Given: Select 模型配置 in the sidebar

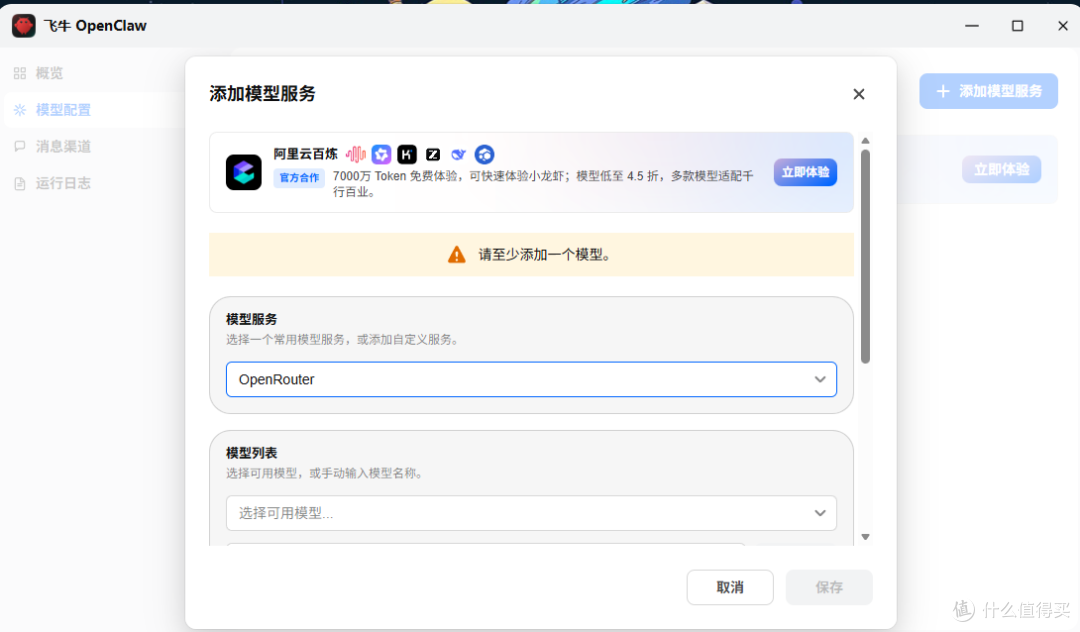Looking at the screenshot, I should point(92,109).
